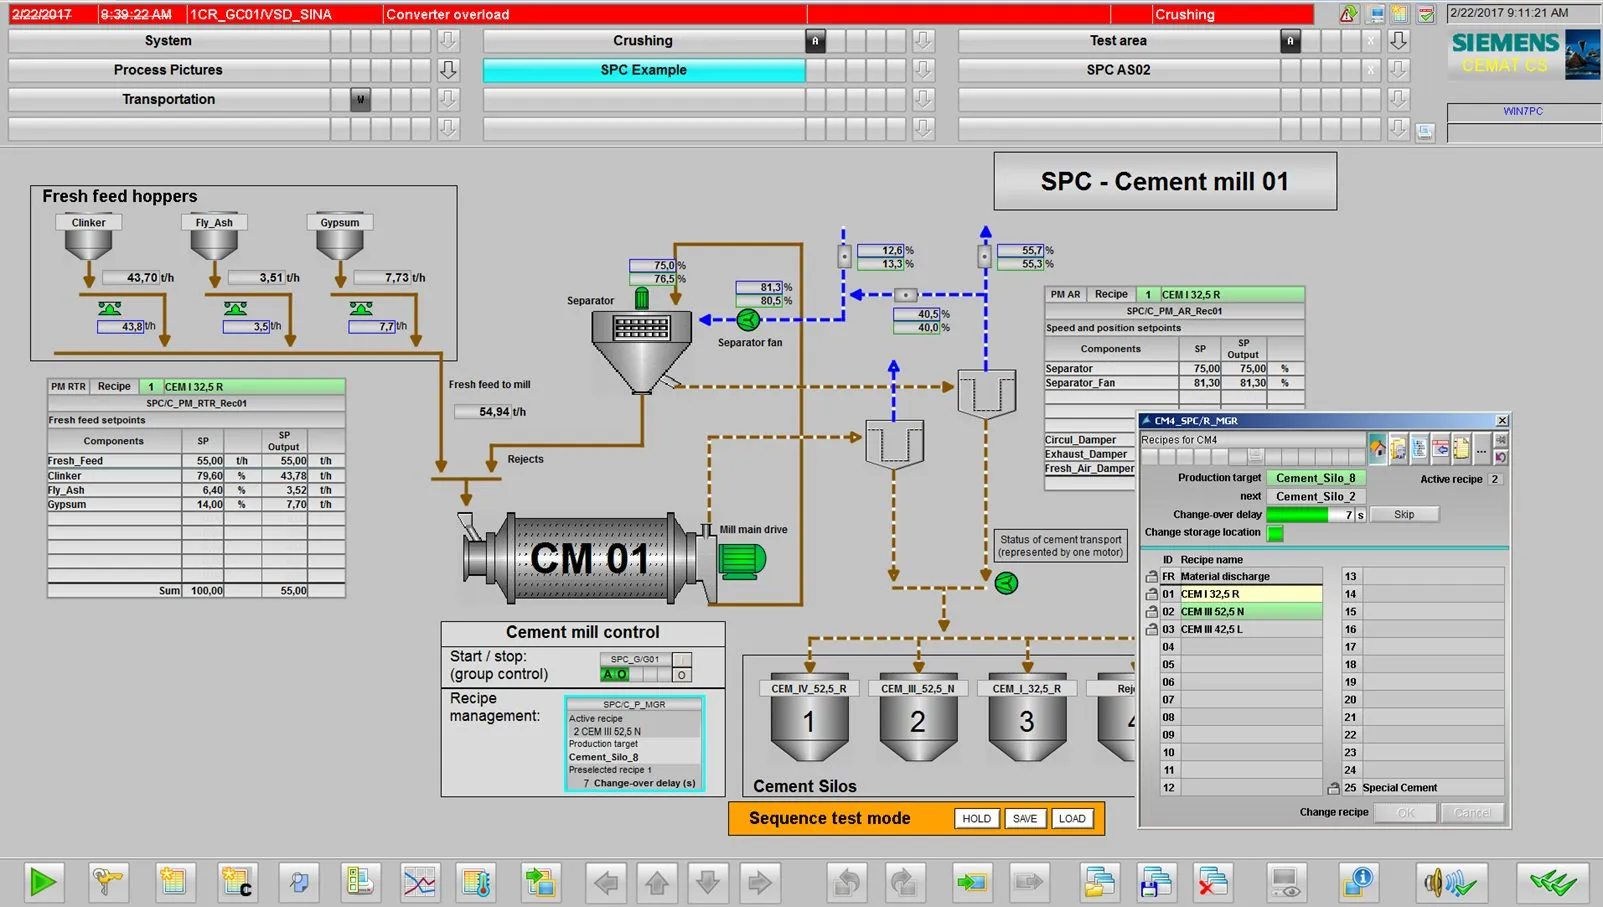
Task: Click the home icon in recipe manager
Action: (1377, 449)
